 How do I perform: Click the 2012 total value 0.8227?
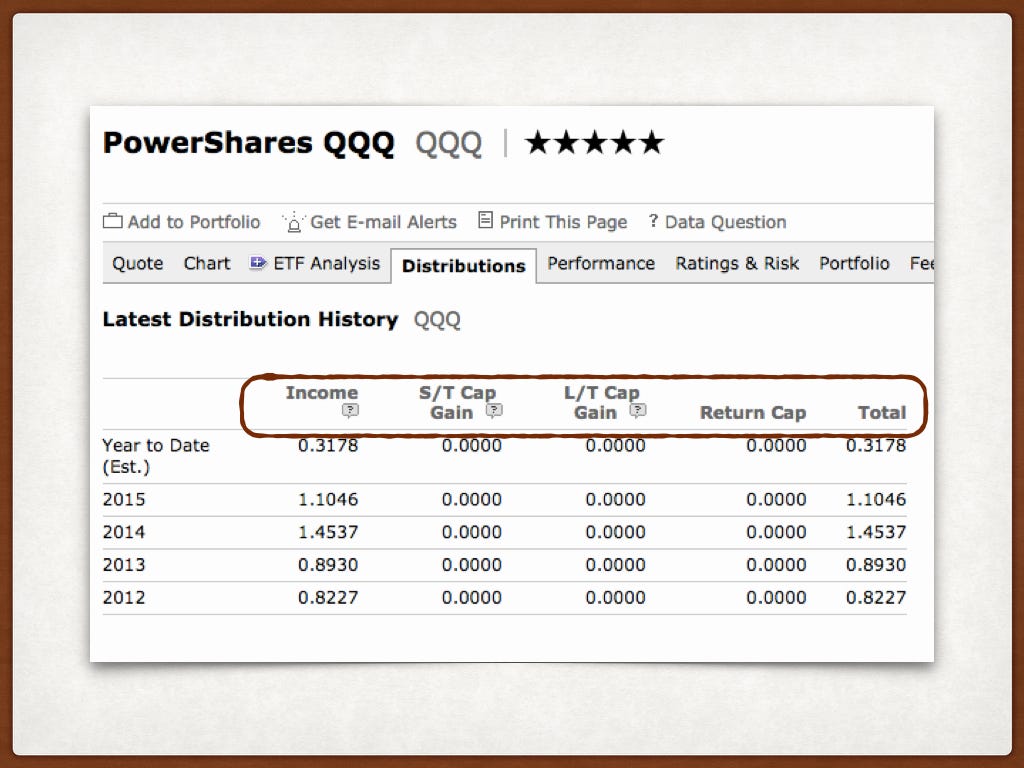(x=876, y=598)
